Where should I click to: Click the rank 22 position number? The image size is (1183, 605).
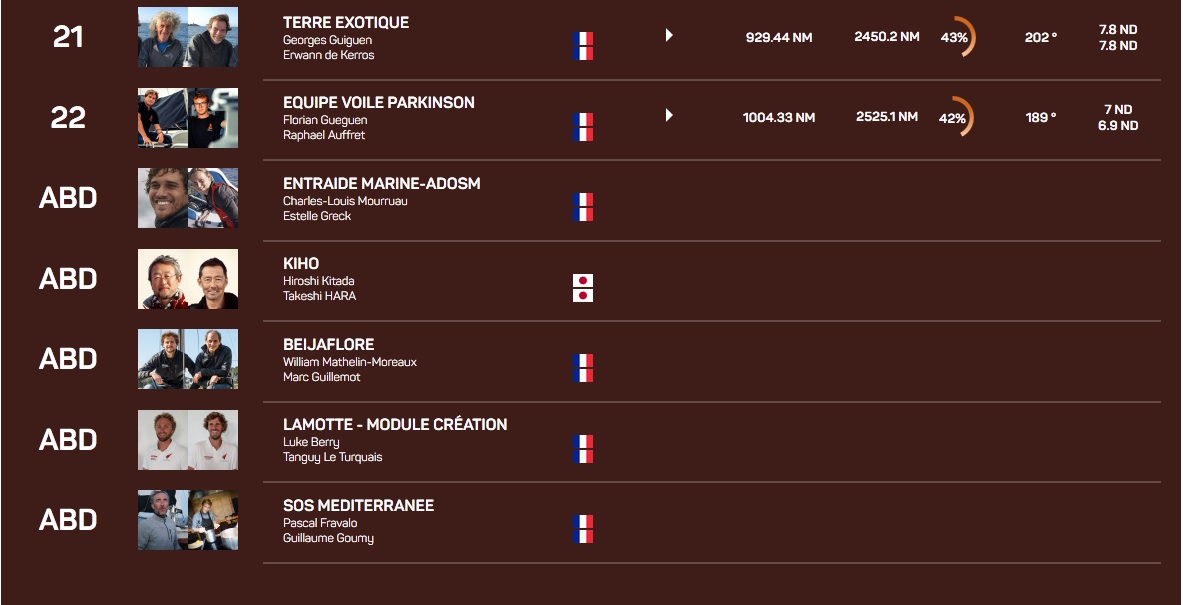[68, 118]
